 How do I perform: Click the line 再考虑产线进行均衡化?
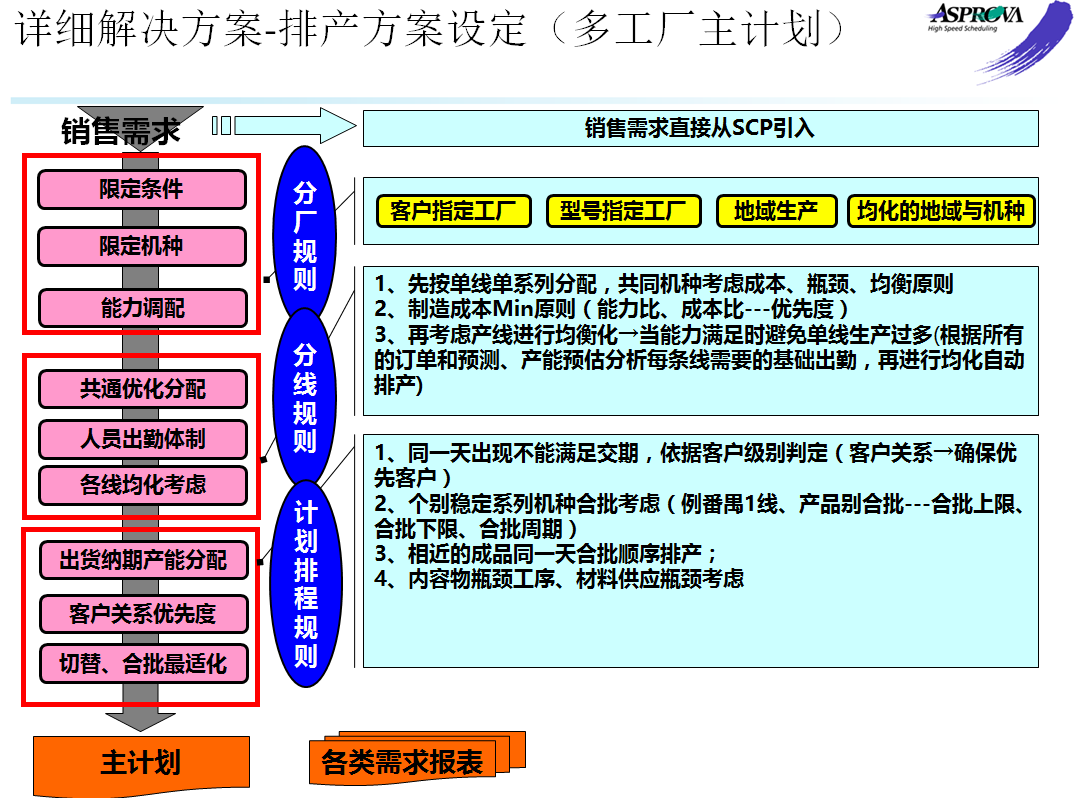pyautogui.click(x=699, y=360)
